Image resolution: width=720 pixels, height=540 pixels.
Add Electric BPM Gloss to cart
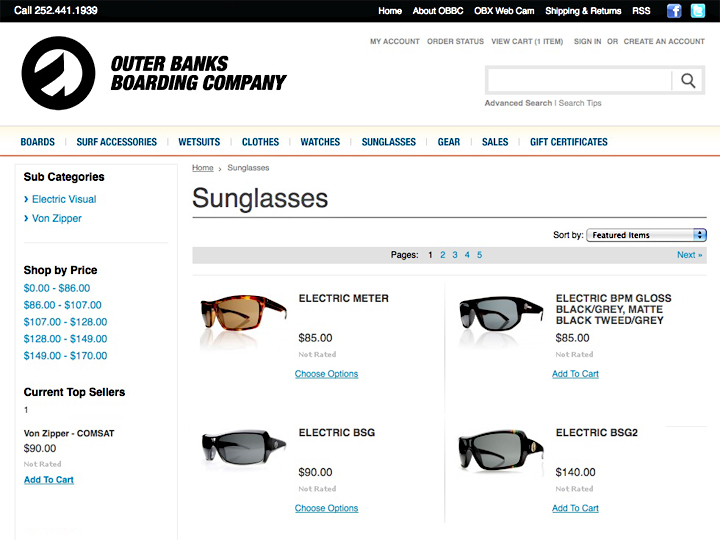pos(575,374)
